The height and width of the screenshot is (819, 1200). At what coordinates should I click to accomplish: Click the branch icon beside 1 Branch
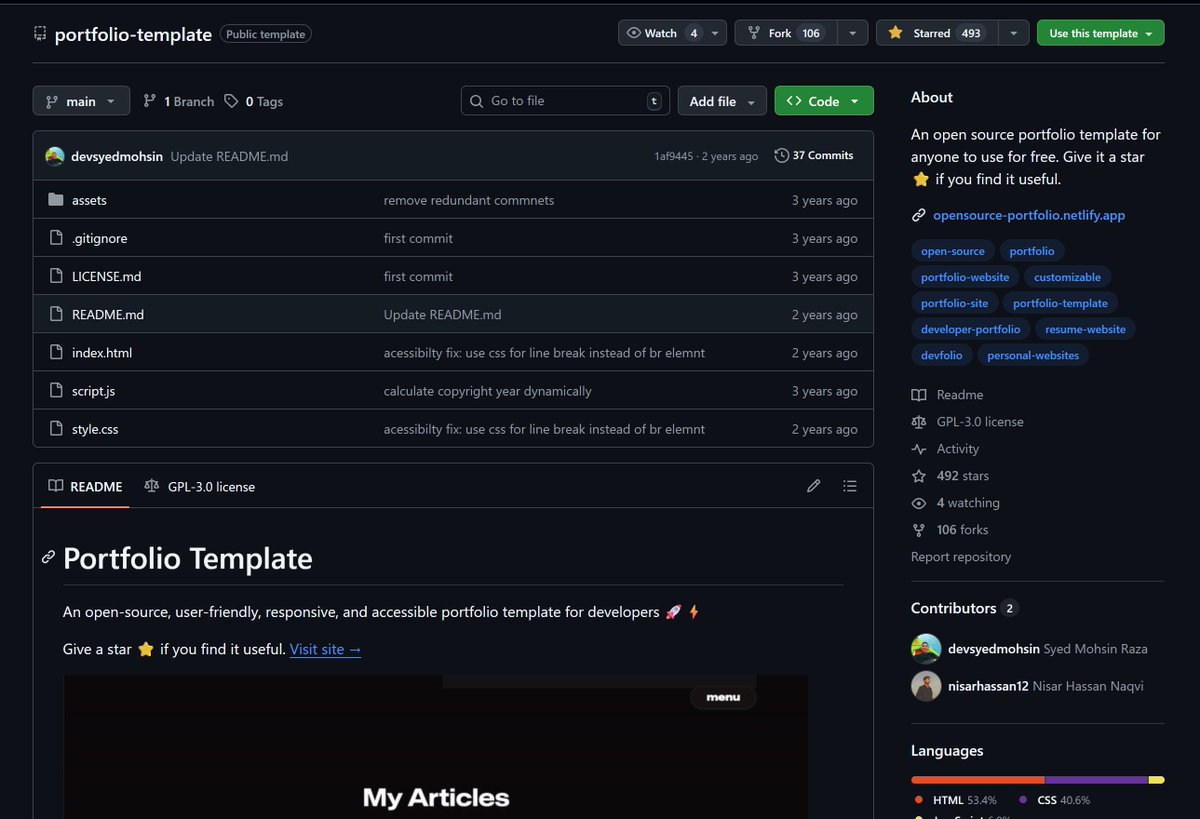150,101
